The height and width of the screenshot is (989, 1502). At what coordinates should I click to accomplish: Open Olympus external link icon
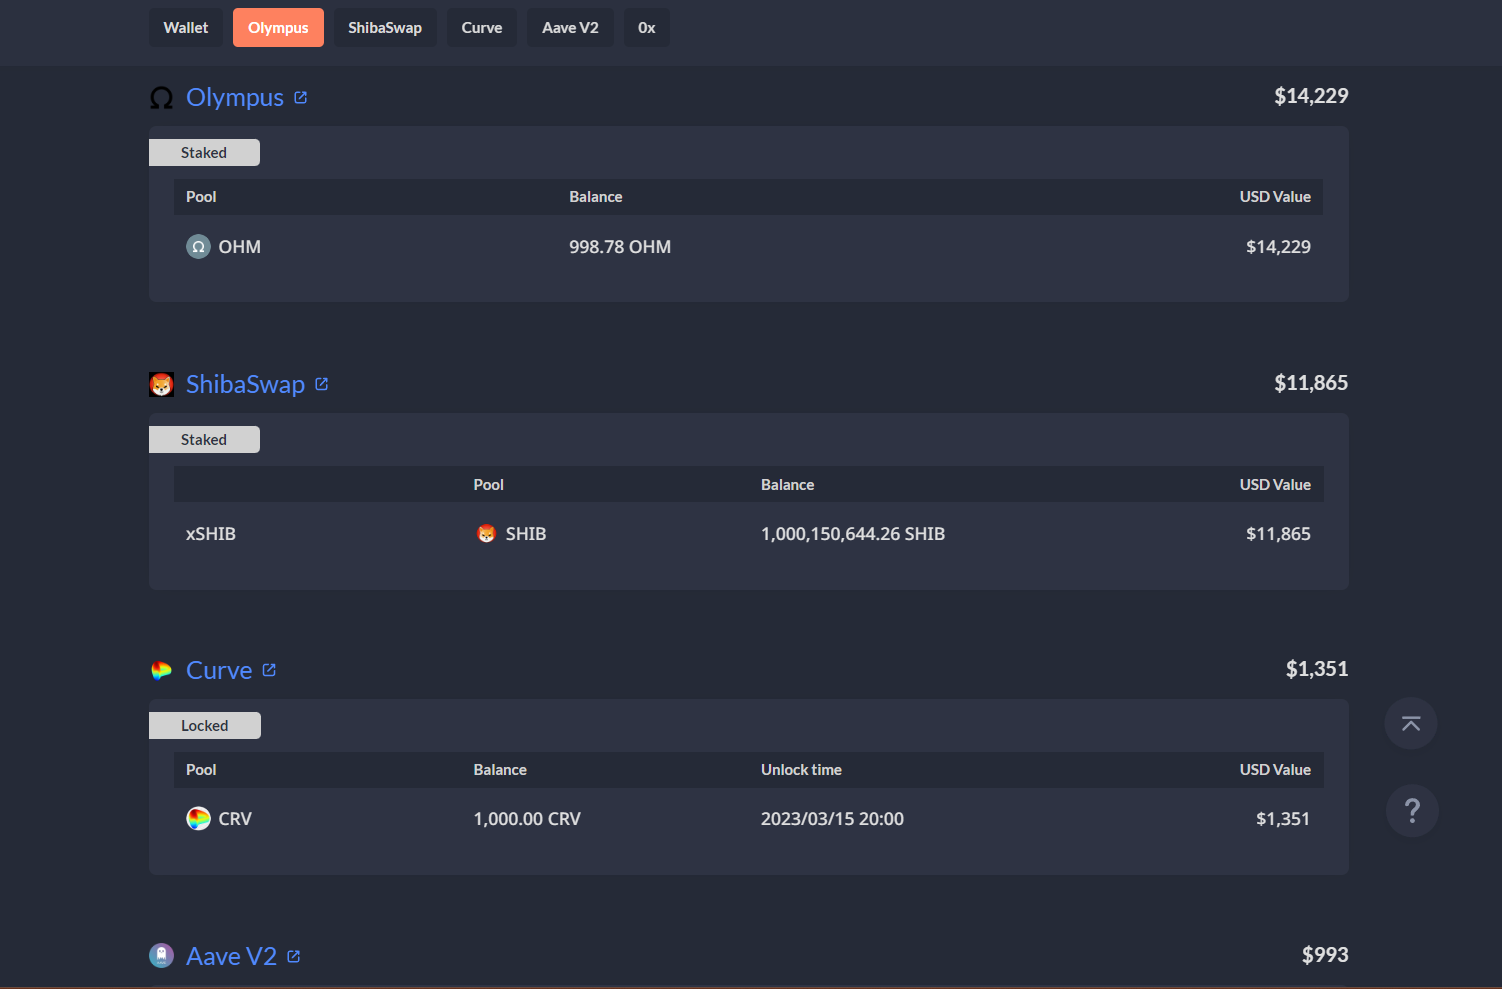tap(300, 97)
